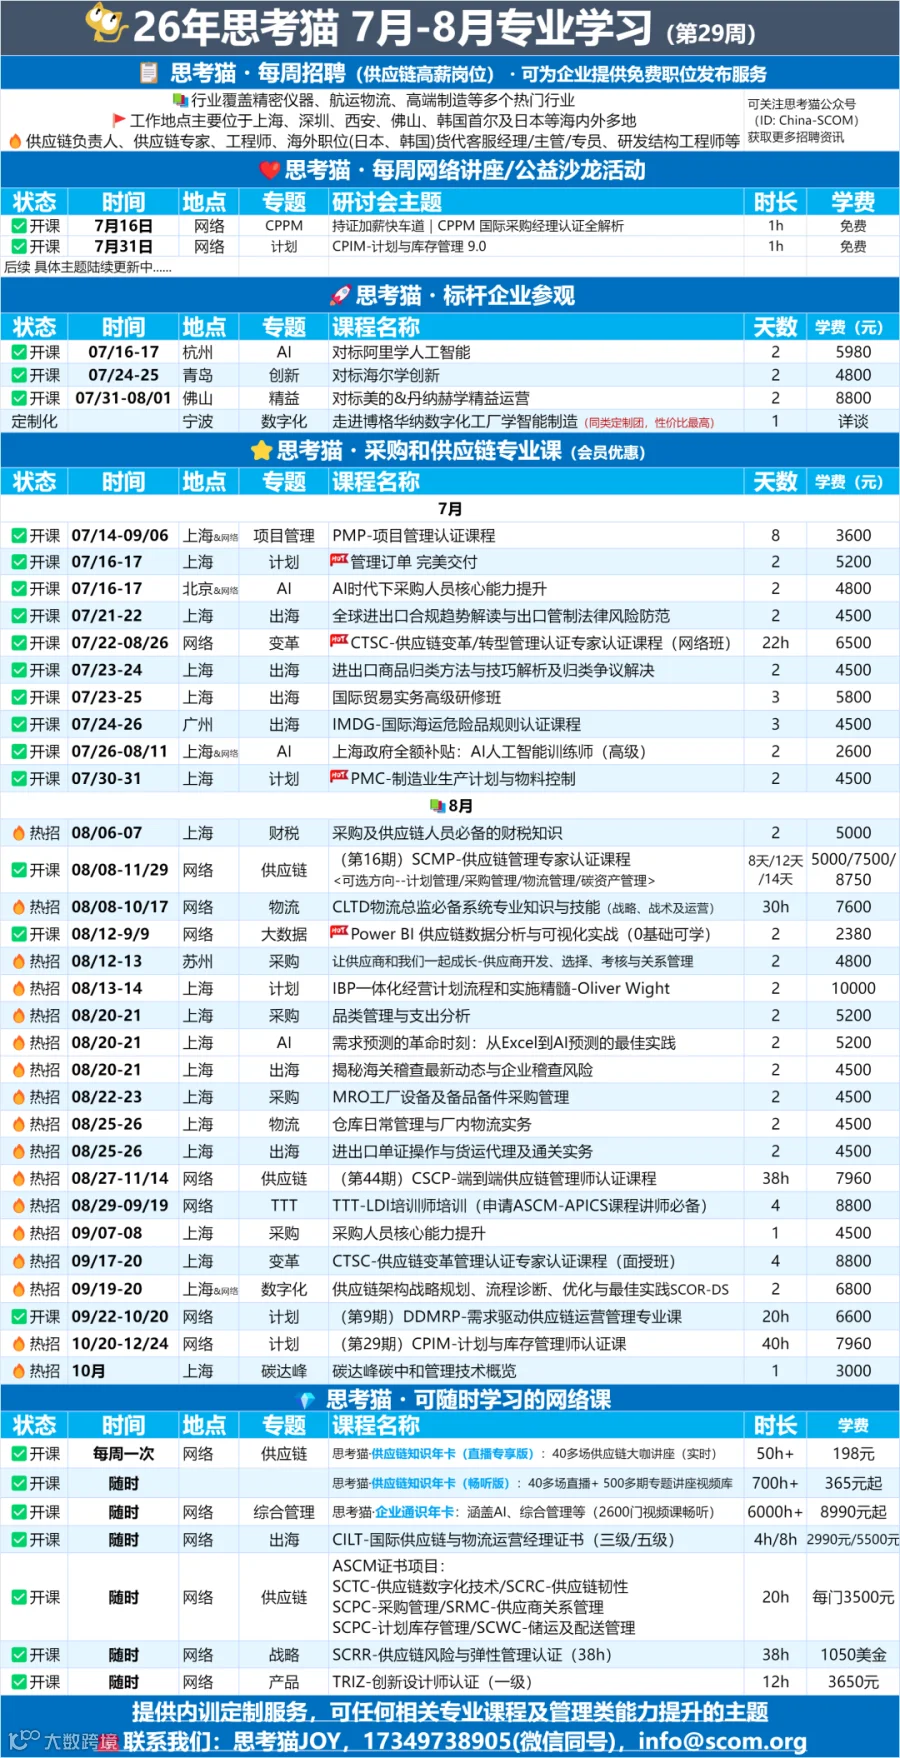The width and height of the screenshot is (900, 1758).
Task: Click 时长 header in the lecture table
Action: tap(775, 202)
